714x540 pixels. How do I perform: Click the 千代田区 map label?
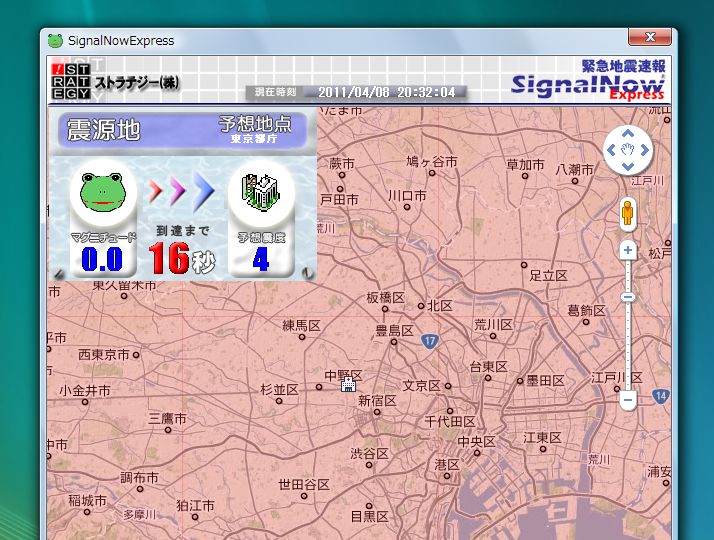450,422
